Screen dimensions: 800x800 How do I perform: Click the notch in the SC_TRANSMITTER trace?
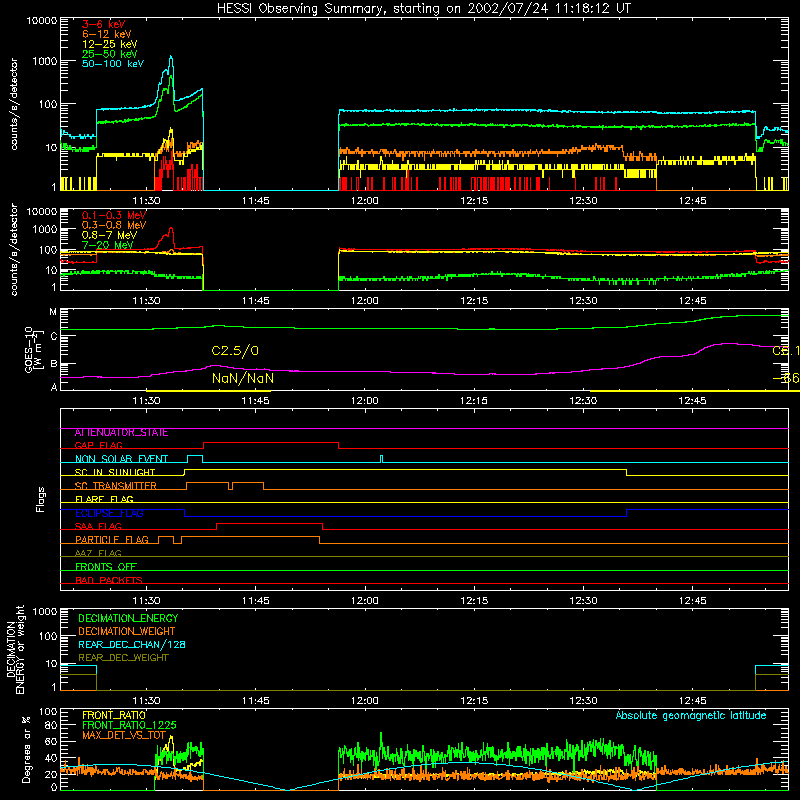[x=231, y=486]
